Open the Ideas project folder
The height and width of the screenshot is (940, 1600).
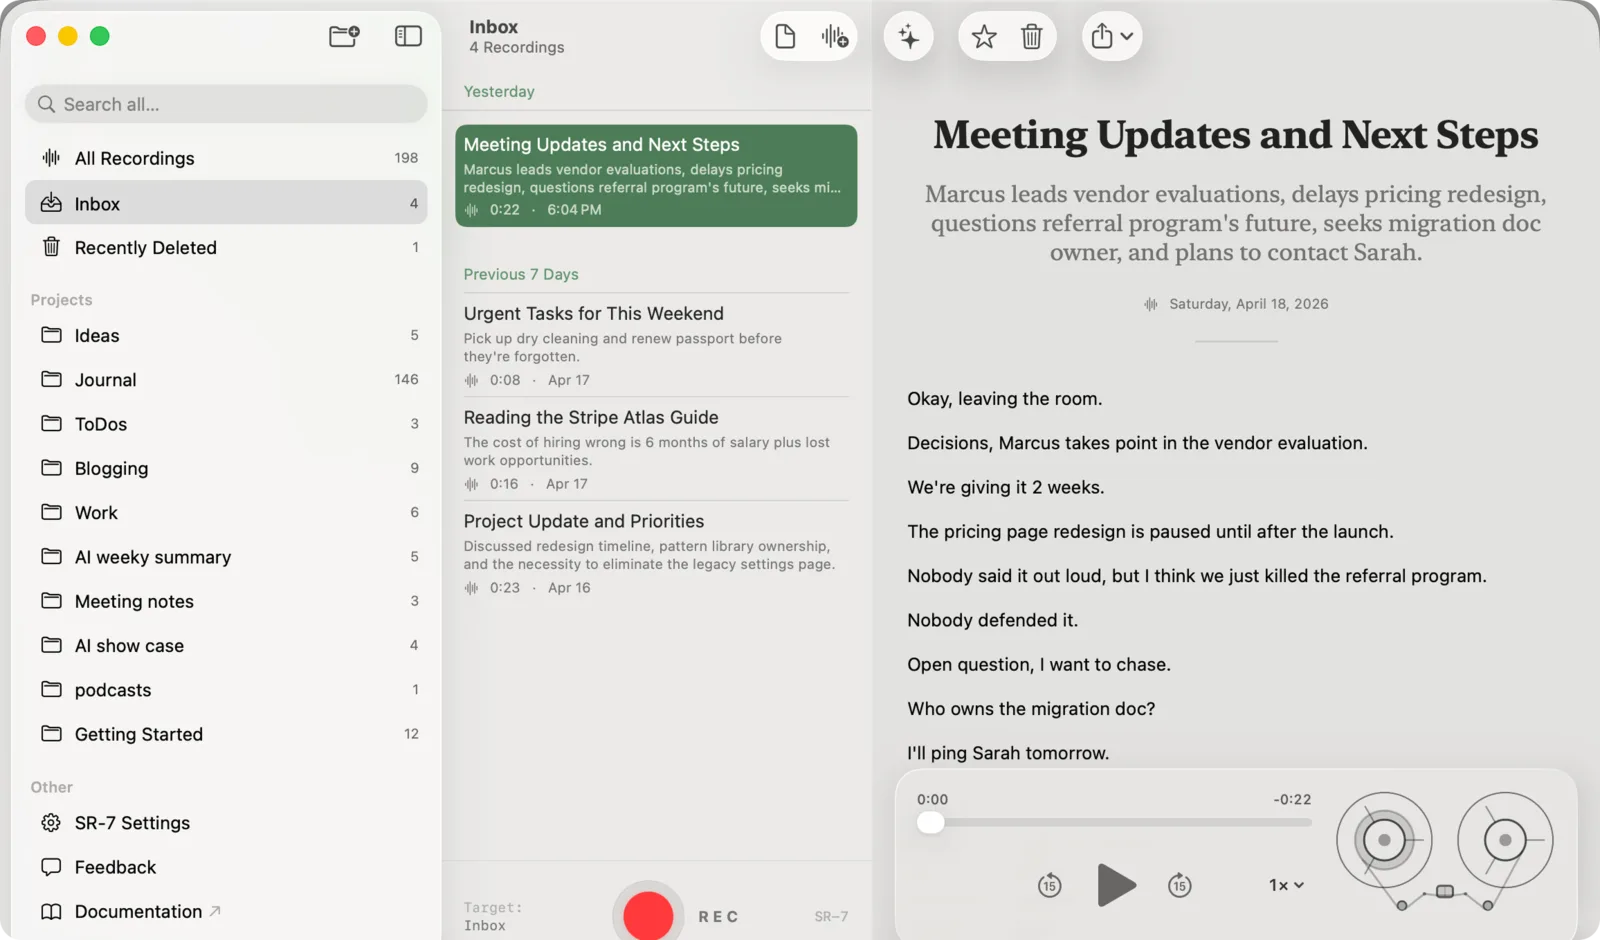(x=226, y=335)
